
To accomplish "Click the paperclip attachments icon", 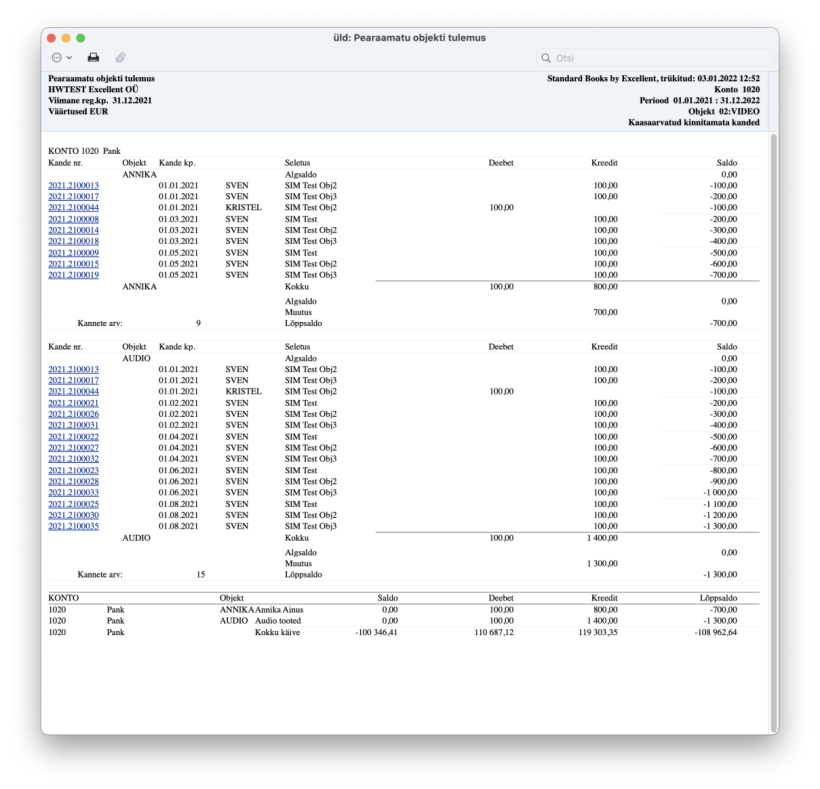I will (x=121, y=58).
